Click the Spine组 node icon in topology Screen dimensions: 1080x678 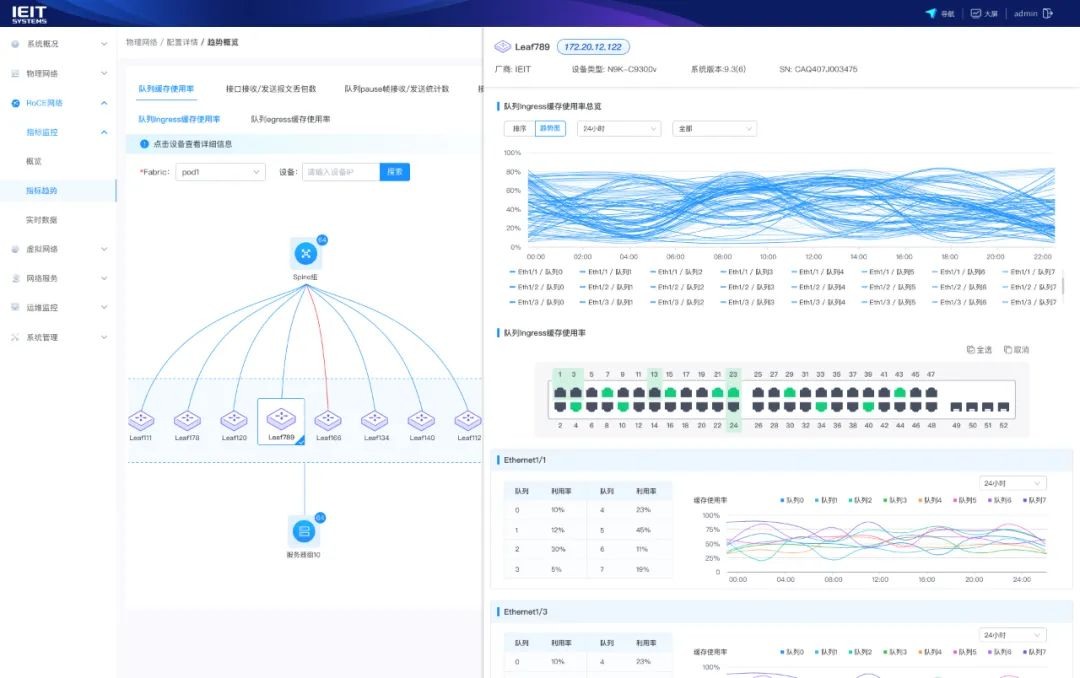(306, 254)
